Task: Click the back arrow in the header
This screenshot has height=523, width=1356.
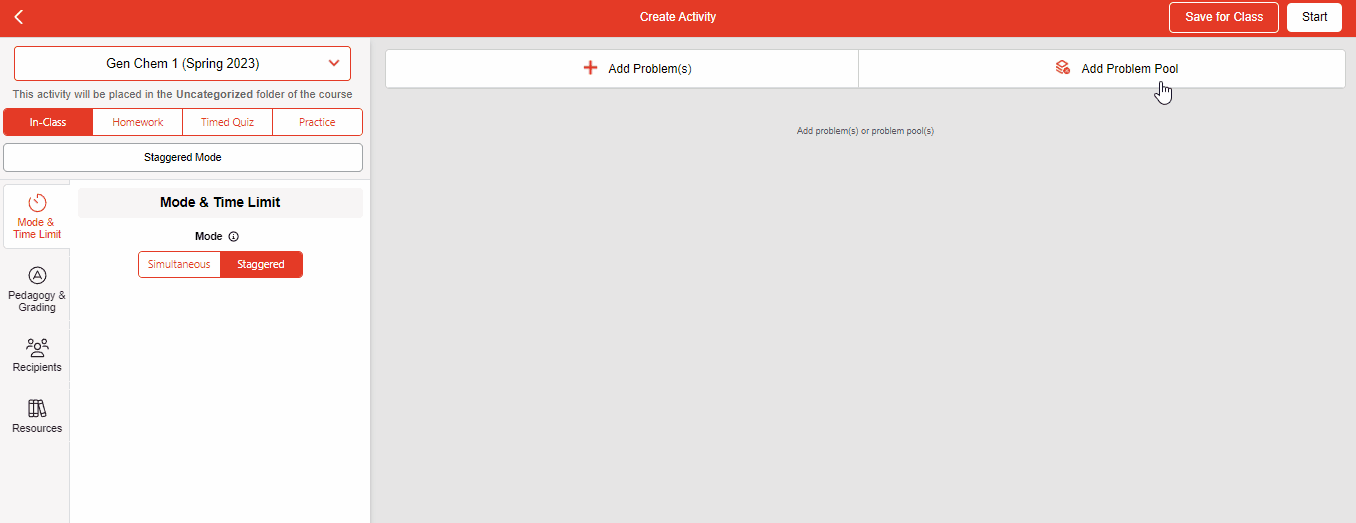Action: tap(19, 17)
